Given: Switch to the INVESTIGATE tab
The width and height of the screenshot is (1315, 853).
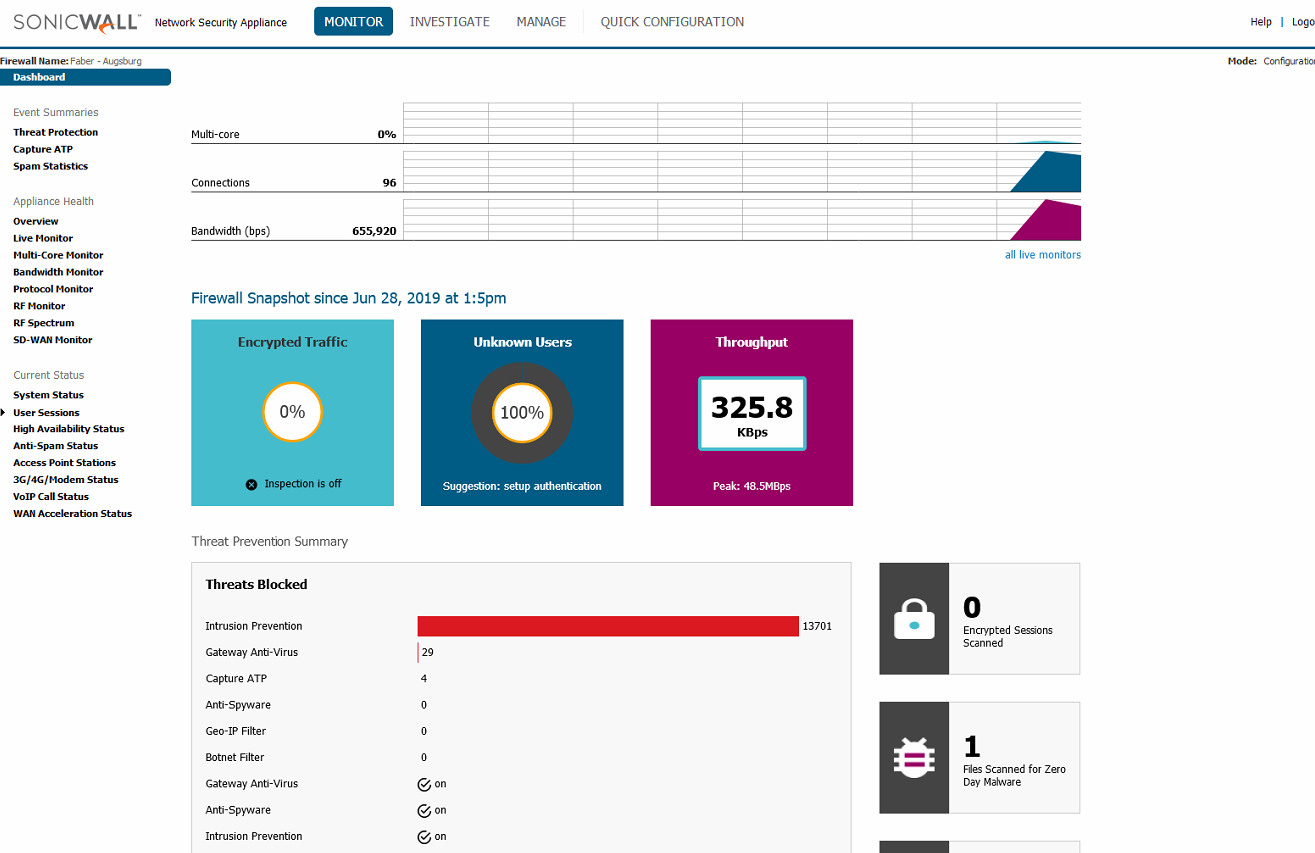Looking at the screenshot, I should (450, 21).
